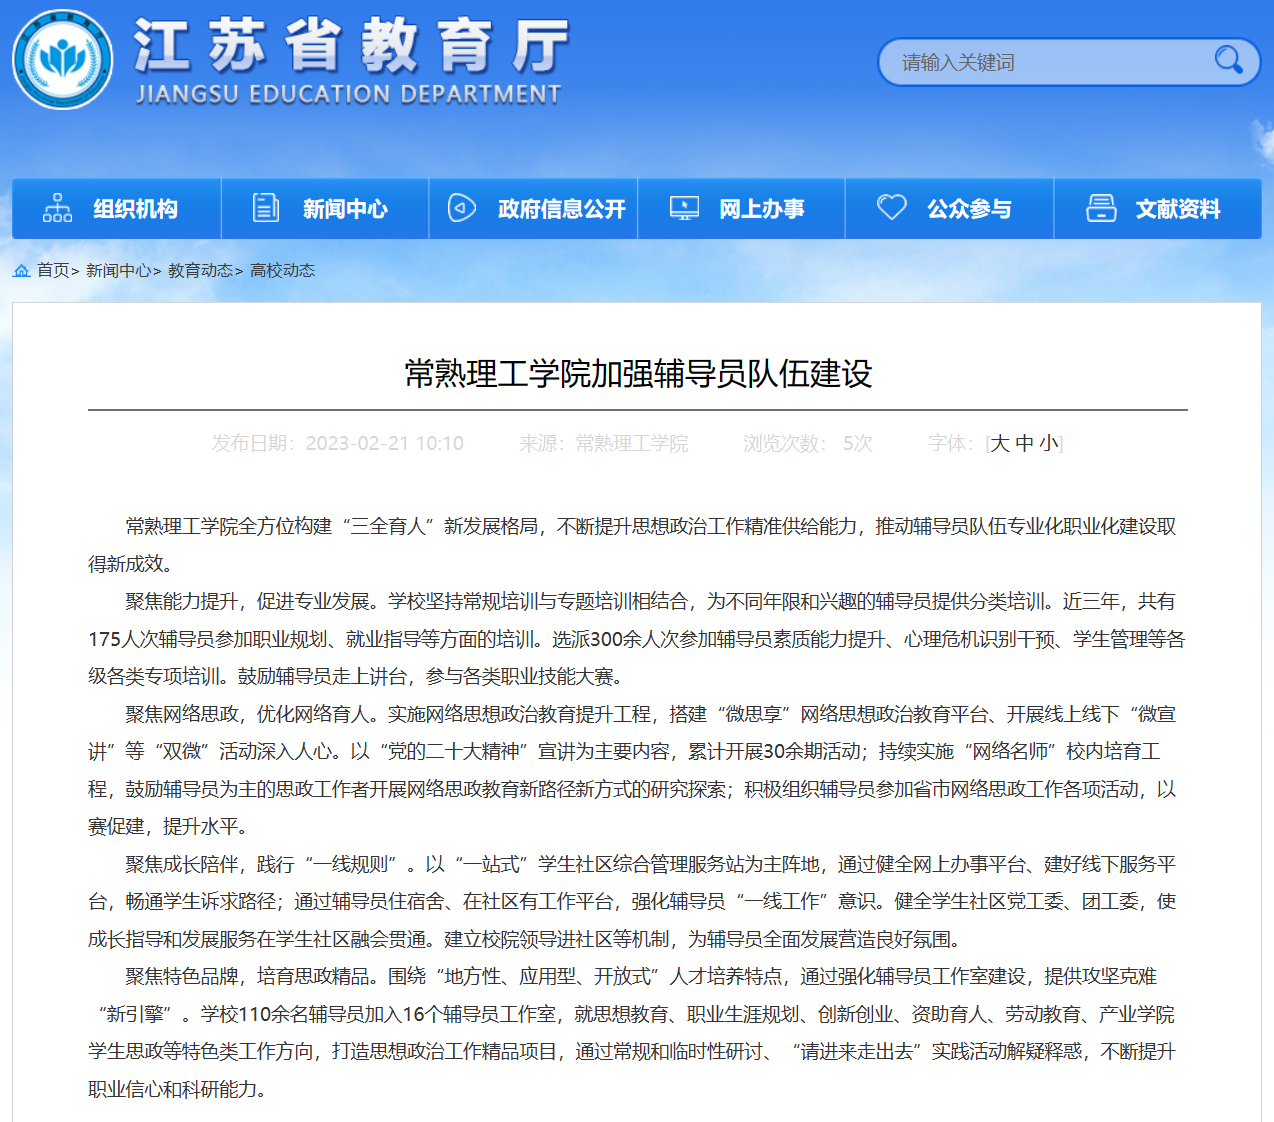
Task: Click the circular icon beside 政府信息公开
Action: [461, 208]
